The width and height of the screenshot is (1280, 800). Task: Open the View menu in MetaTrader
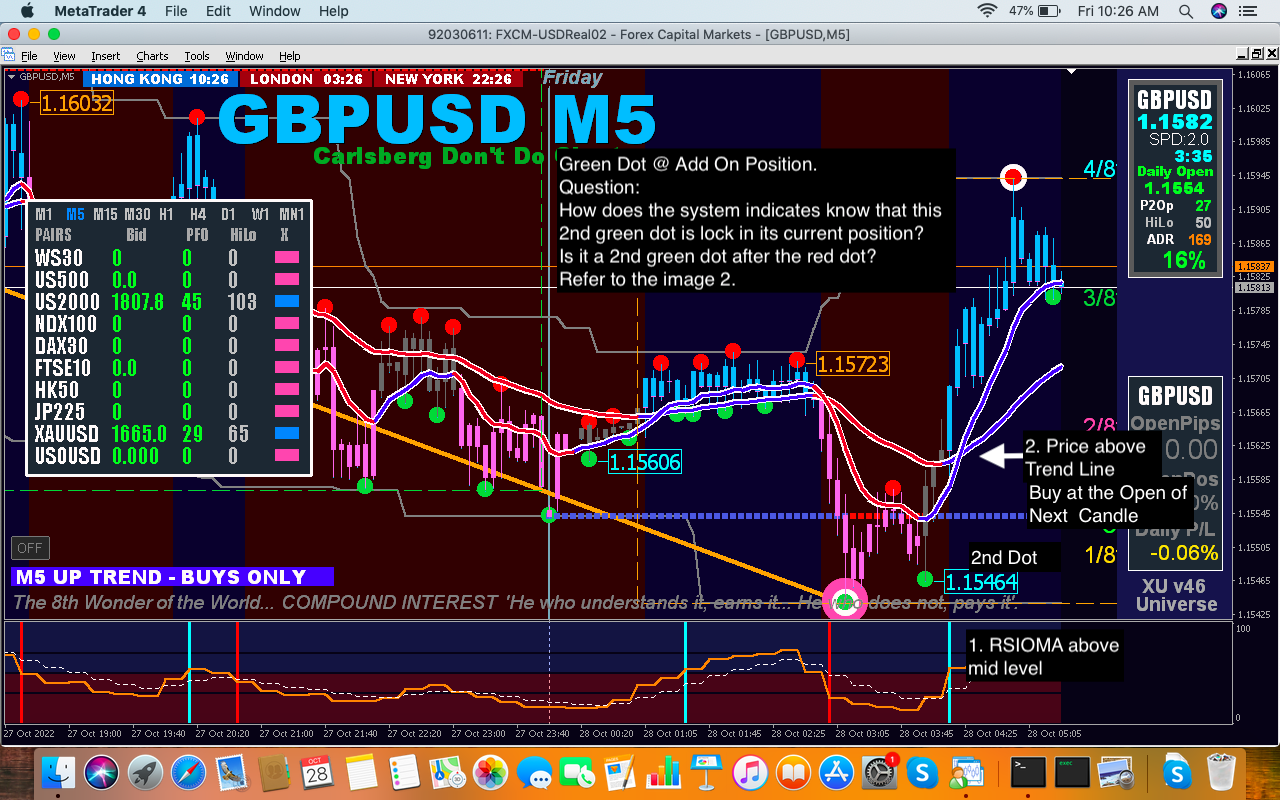click(64, 56)
